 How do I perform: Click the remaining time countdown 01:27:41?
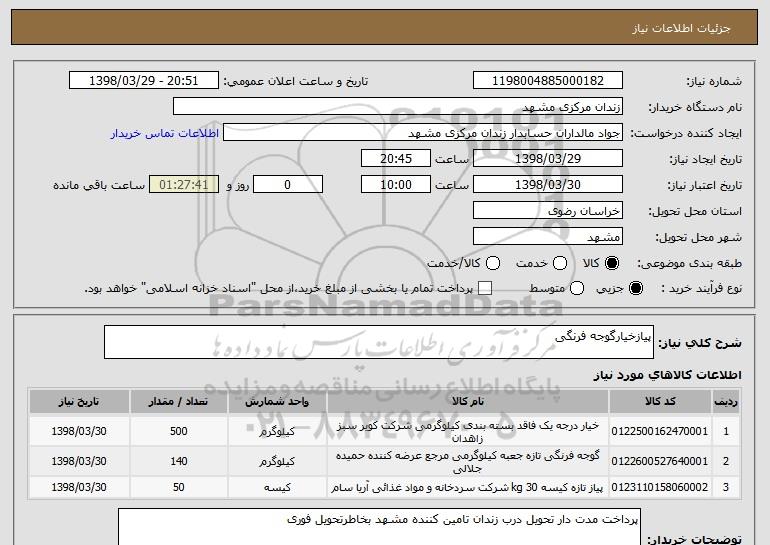tap(184, 185)
